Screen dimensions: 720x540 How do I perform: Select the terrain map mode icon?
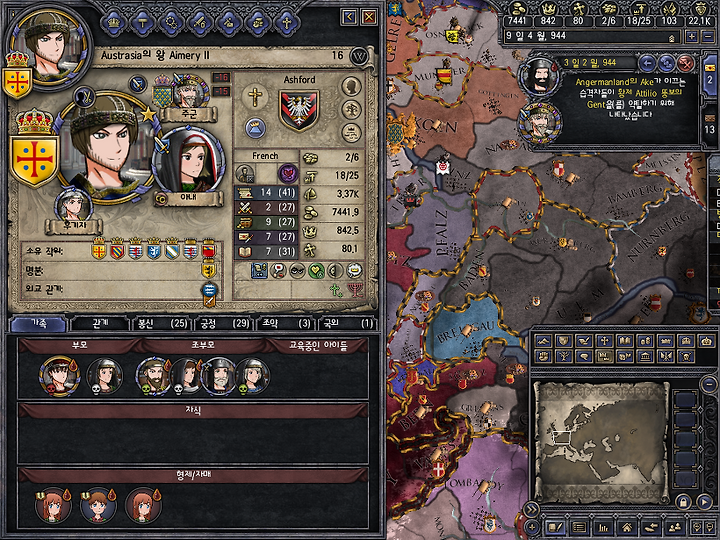[x=544, y=341]
